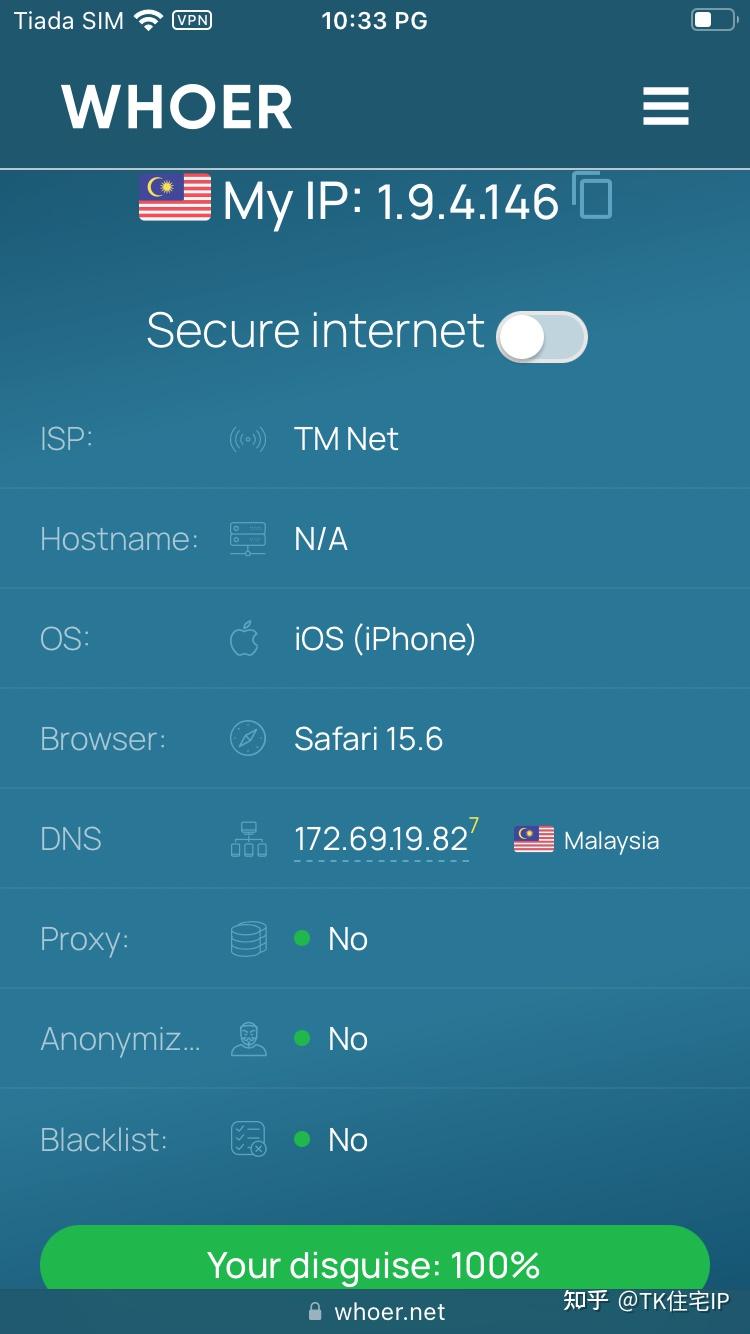
Task: Open the hamburger menu
Action: click(x=665, y=106)
